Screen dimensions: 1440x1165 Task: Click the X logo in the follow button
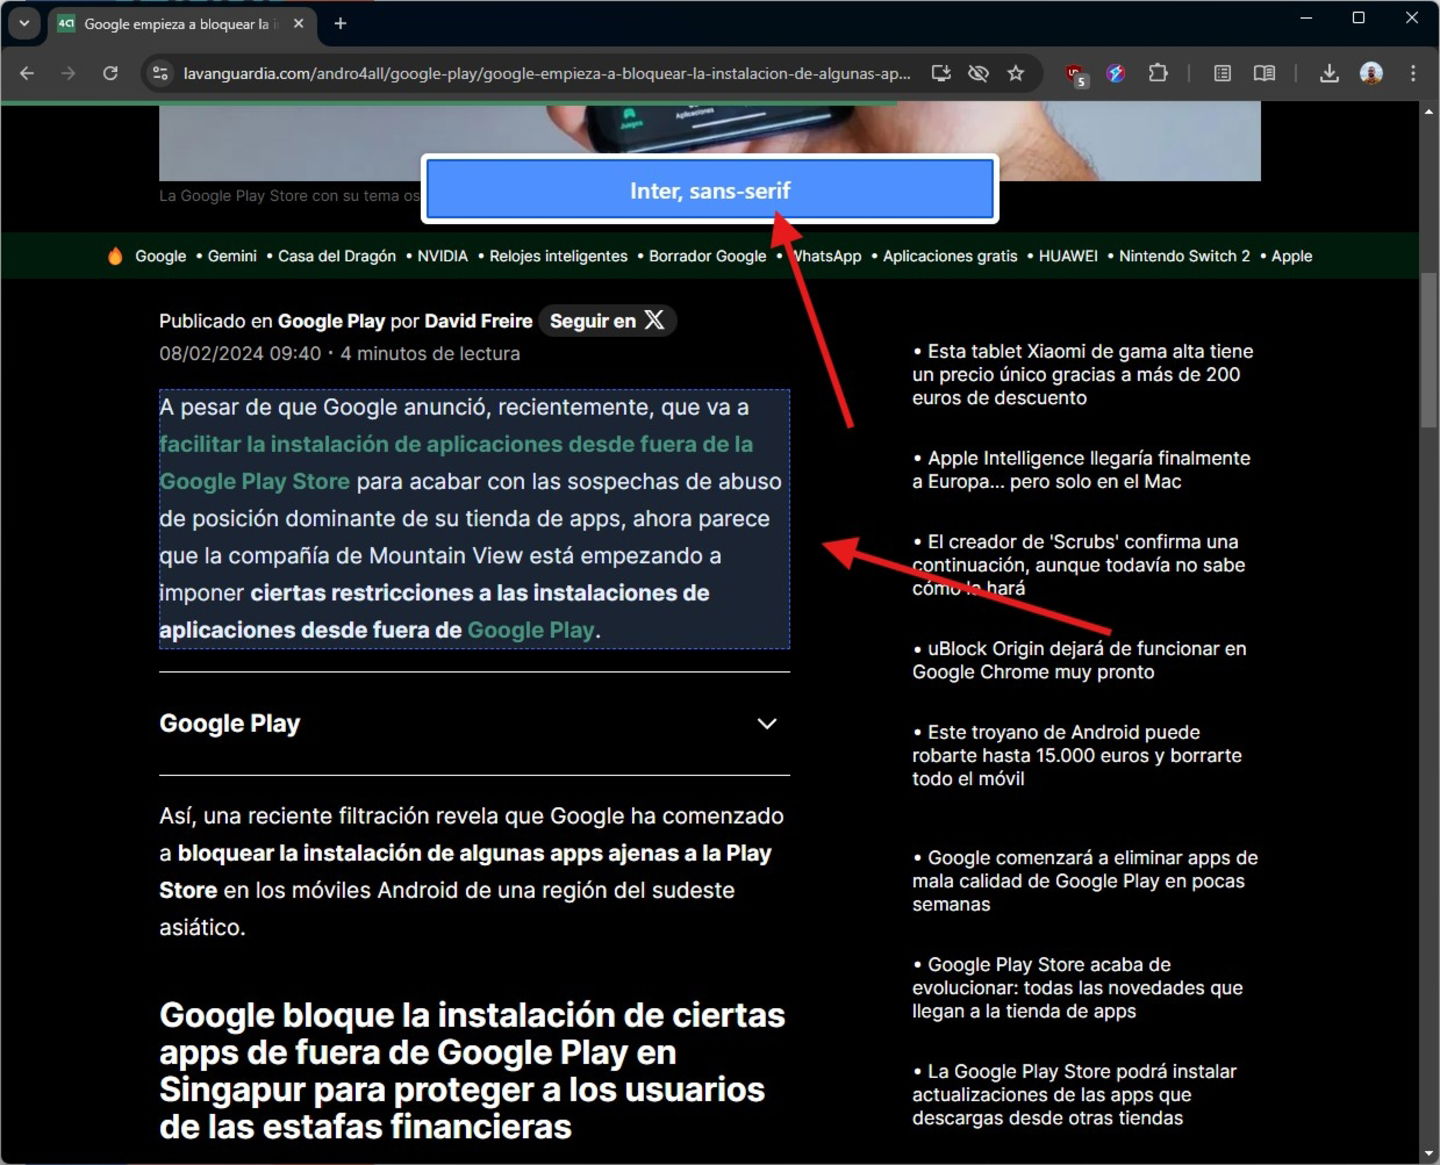(x=654, y=320)
